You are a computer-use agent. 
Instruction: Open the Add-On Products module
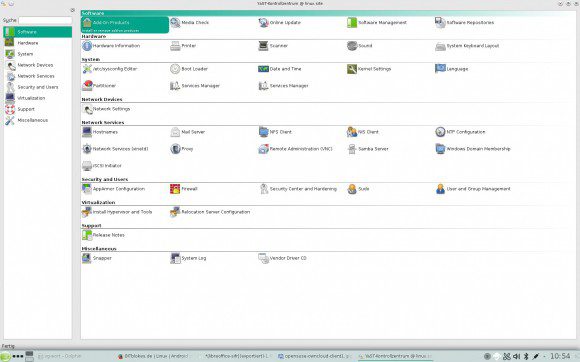(125, 25)
